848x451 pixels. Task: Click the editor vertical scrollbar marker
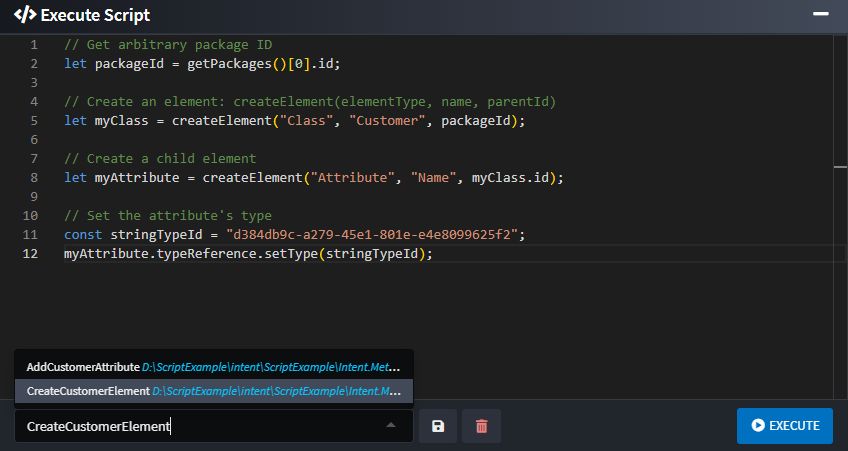840,167
